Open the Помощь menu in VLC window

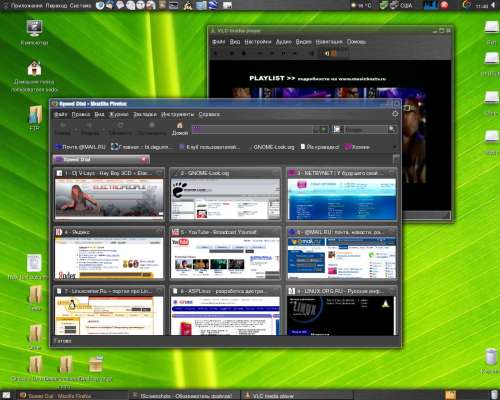[x=356, y=42]
